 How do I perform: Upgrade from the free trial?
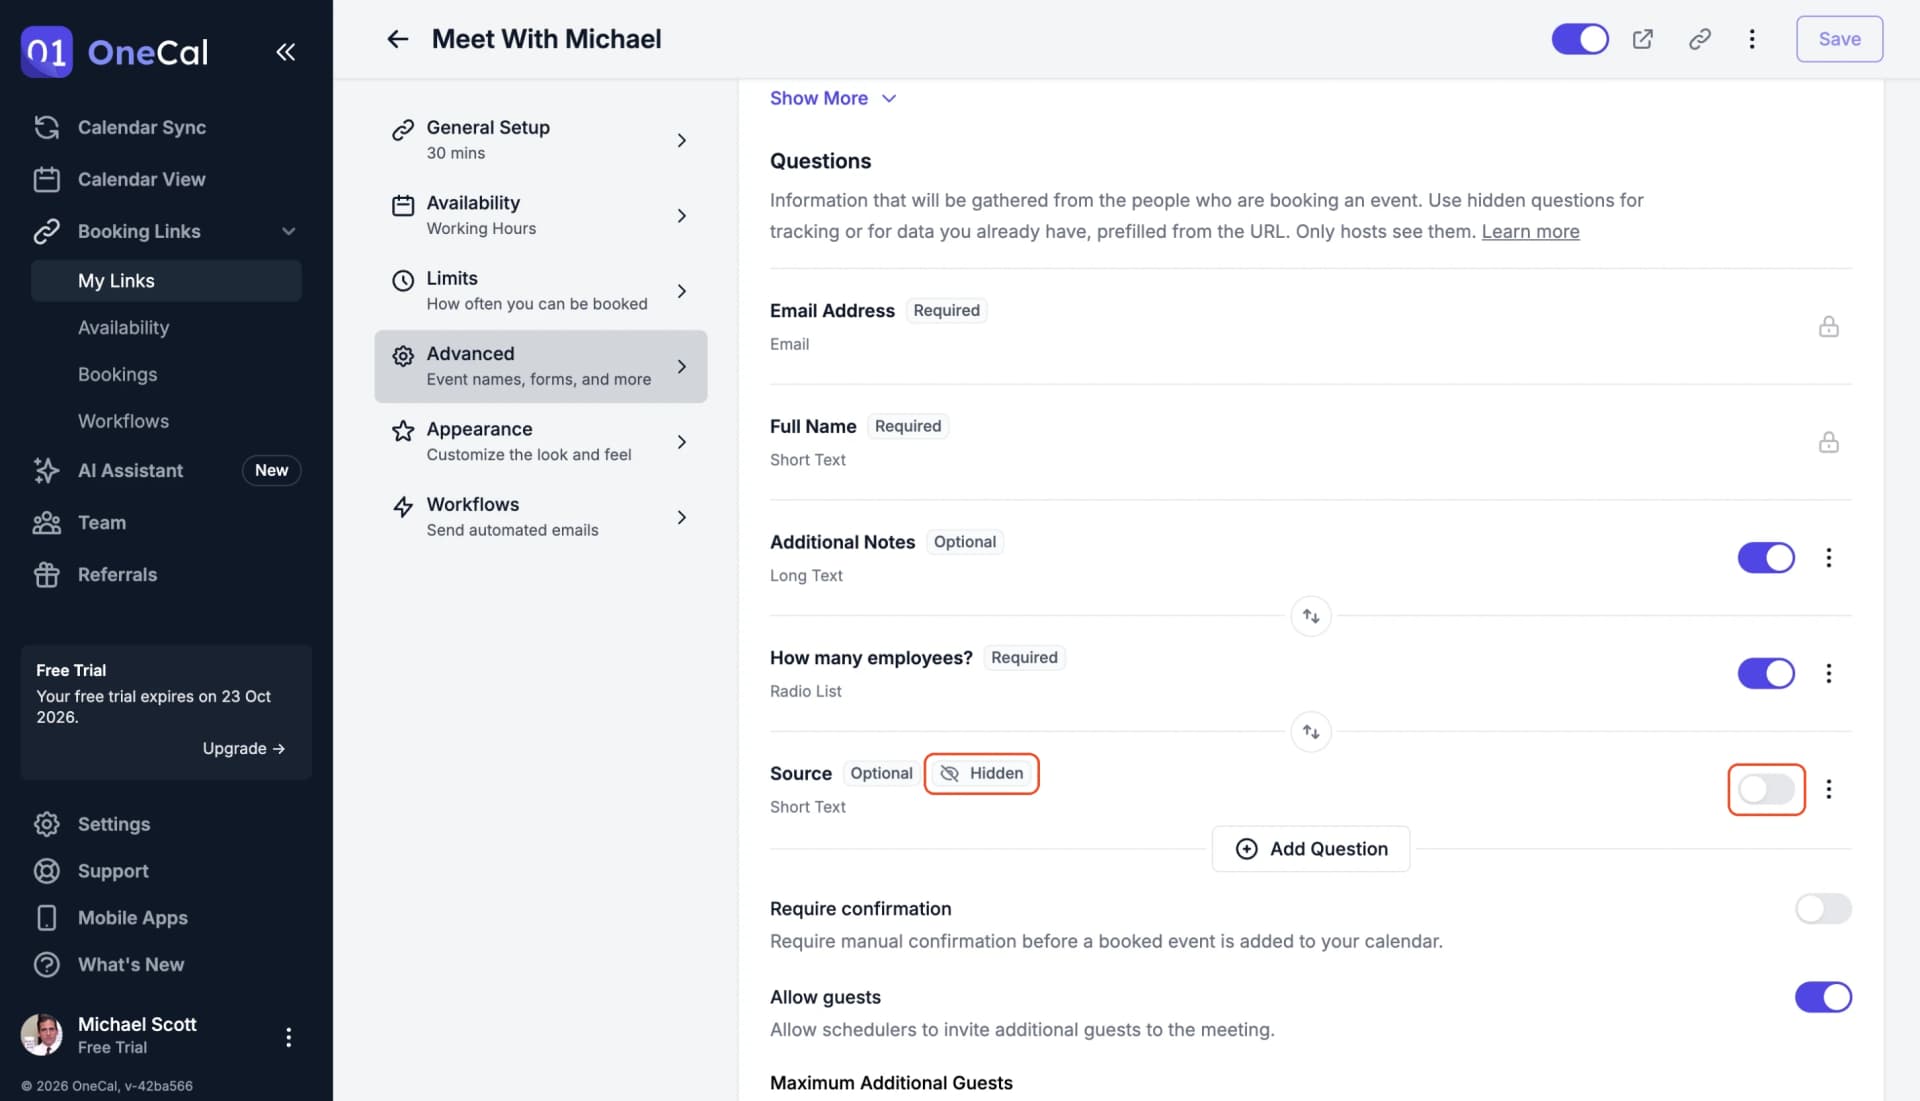point(243,749)
